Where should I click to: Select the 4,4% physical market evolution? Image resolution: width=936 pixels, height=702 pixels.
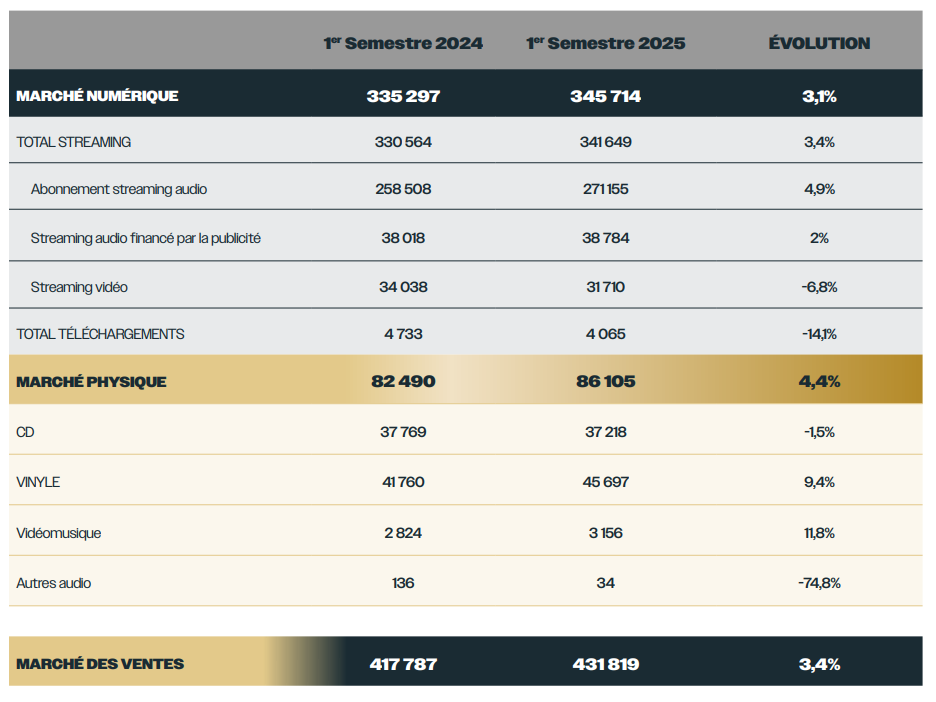click(x=819, y=381)
